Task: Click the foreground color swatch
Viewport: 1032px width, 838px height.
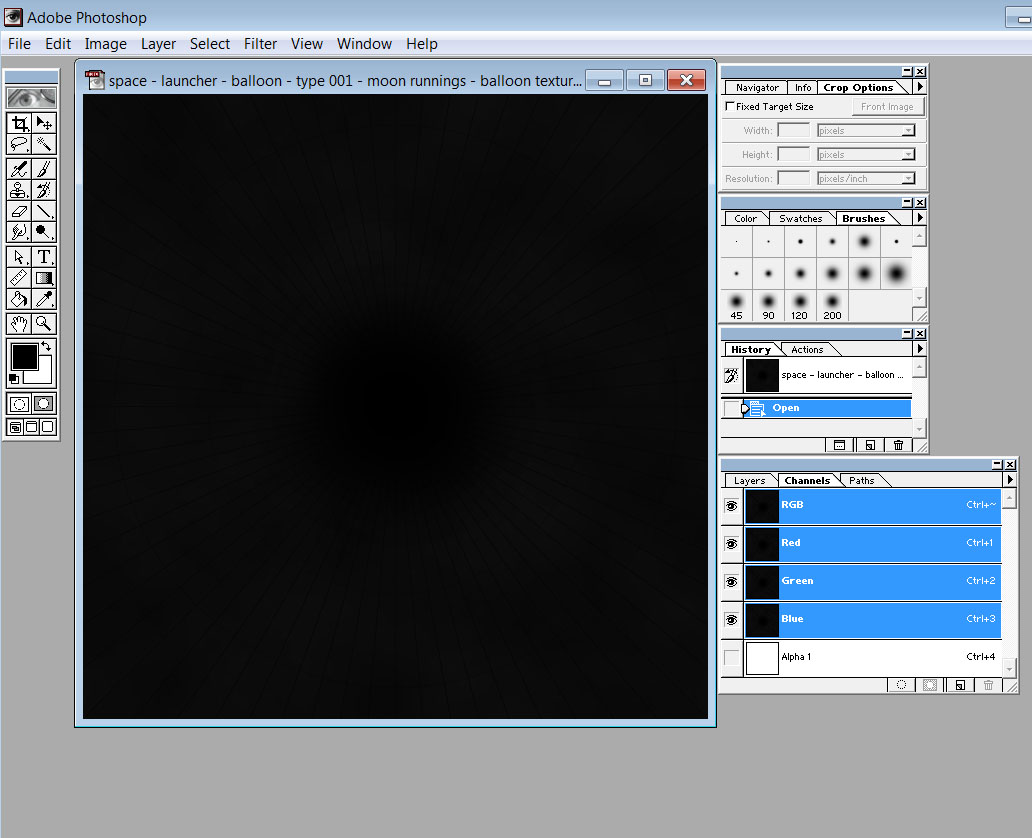Action: 24,356
